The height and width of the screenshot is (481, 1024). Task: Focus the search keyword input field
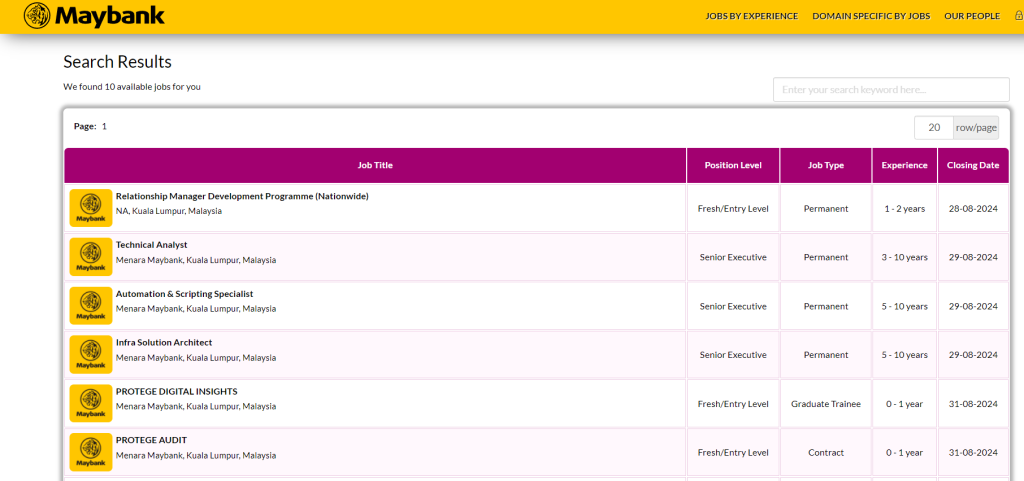[890, 90]
